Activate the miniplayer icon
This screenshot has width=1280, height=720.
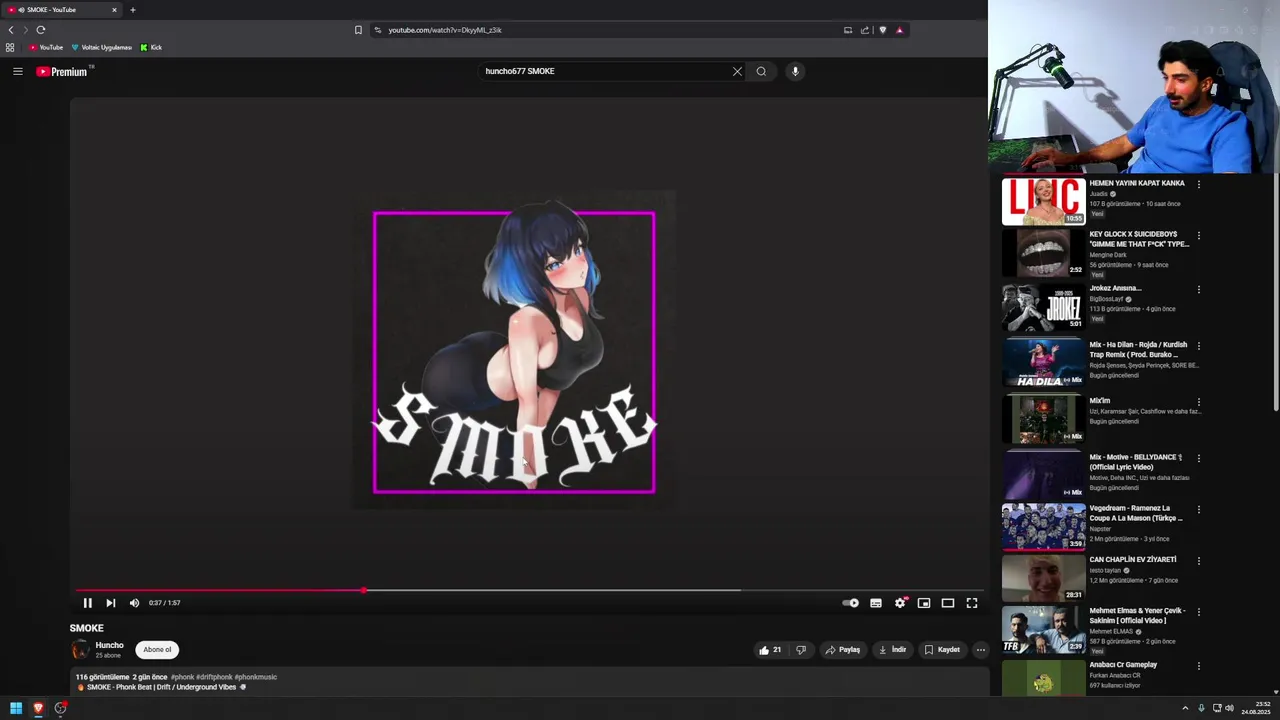coord(924,603)
